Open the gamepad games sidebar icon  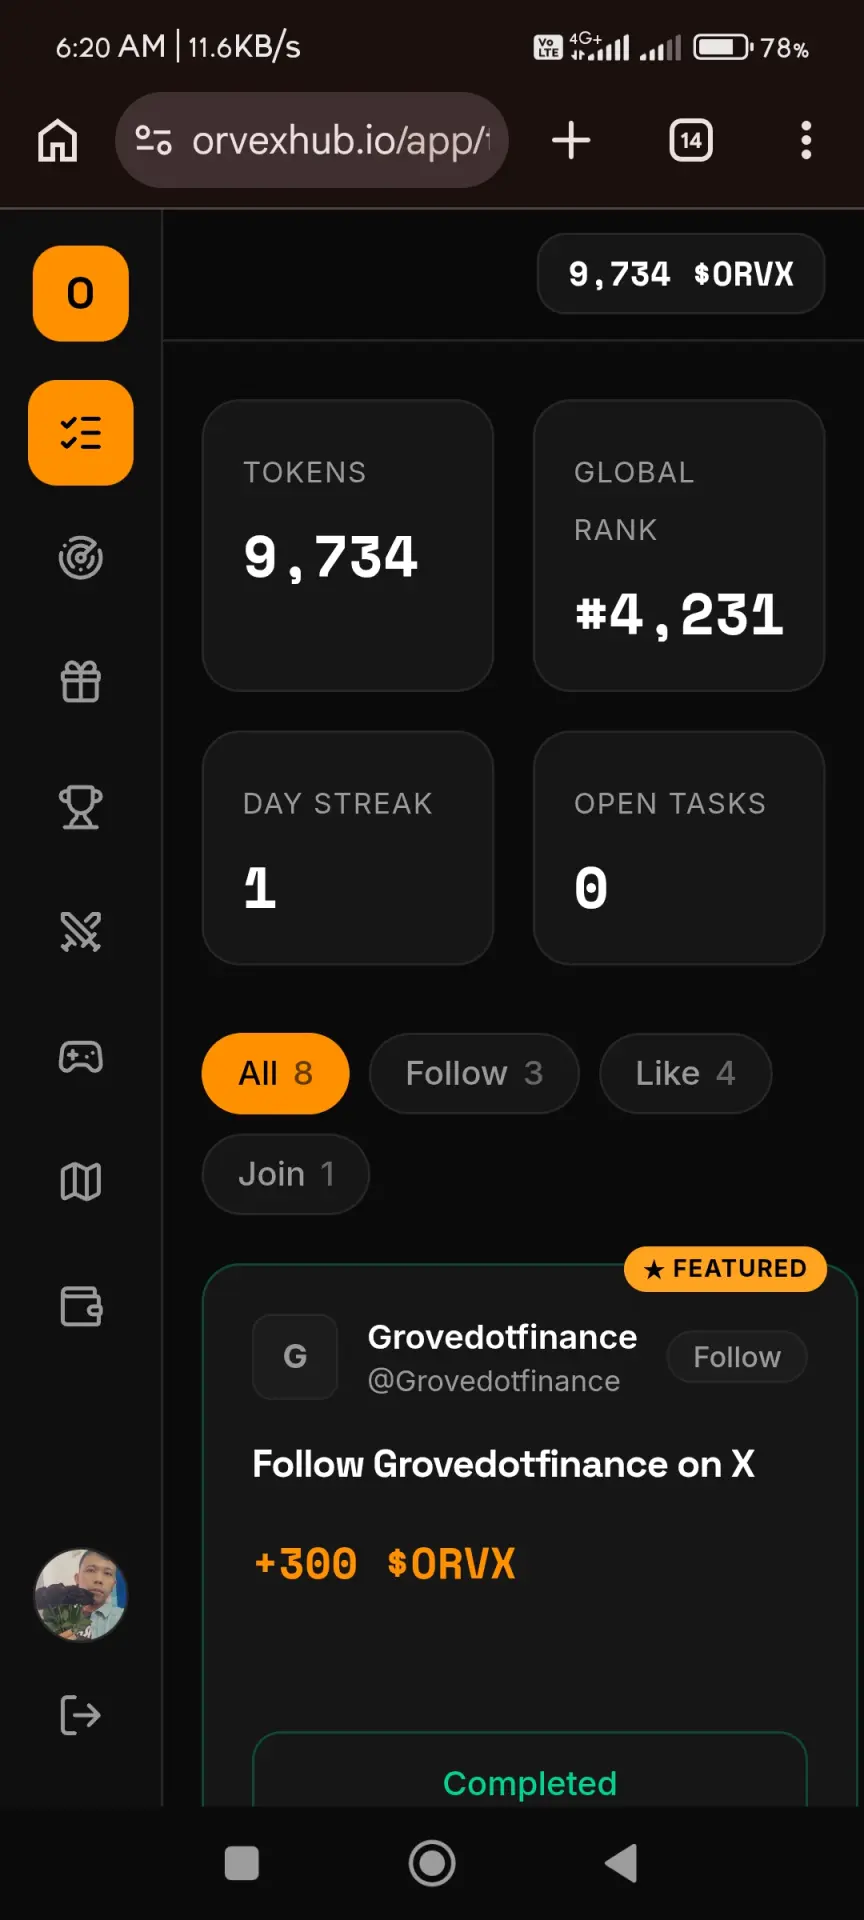(81, 1057)
